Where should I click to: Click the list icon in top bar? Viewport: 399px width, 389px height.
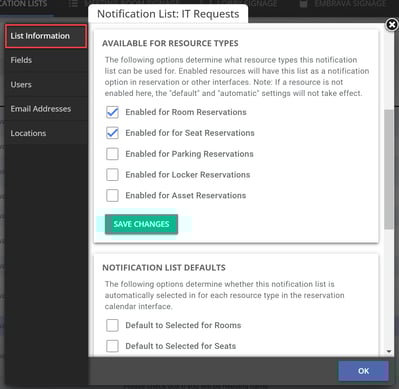(73, 4)
